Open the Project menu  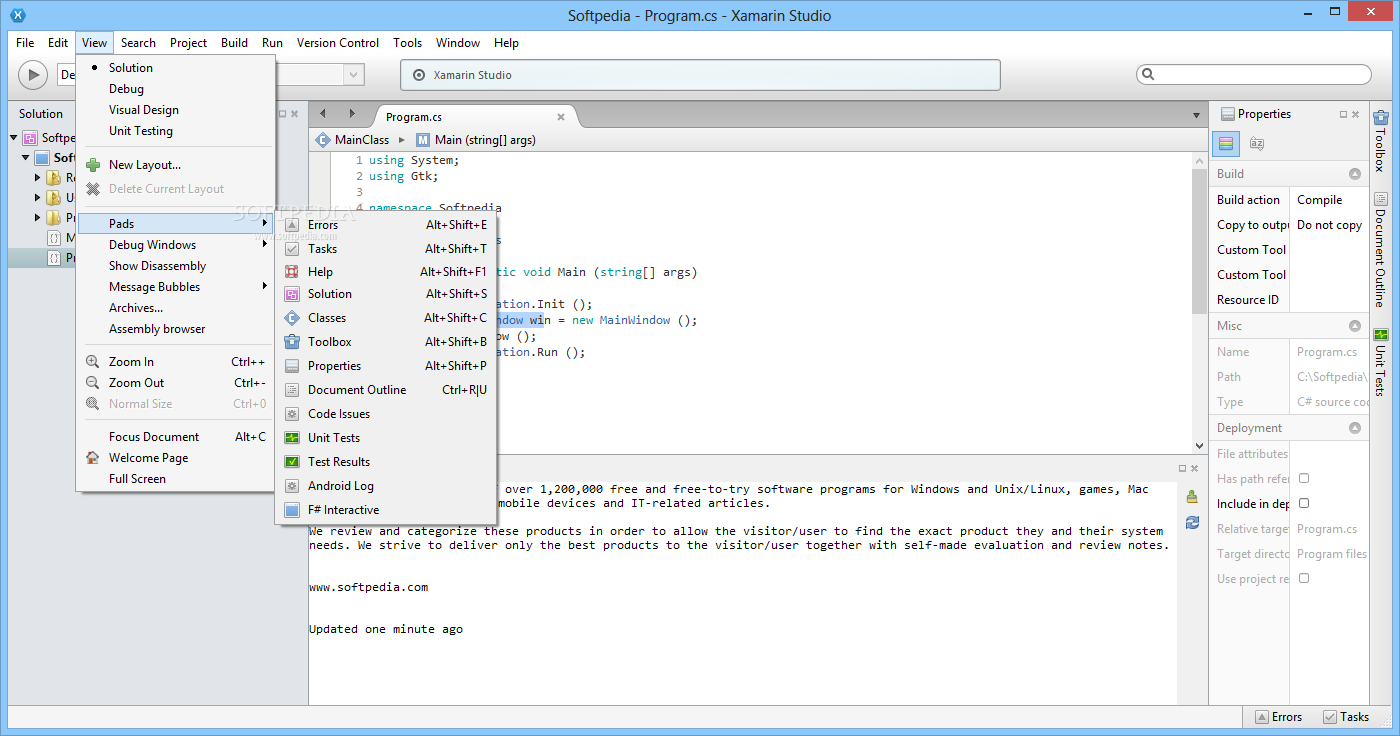click(x=188, y=43)
